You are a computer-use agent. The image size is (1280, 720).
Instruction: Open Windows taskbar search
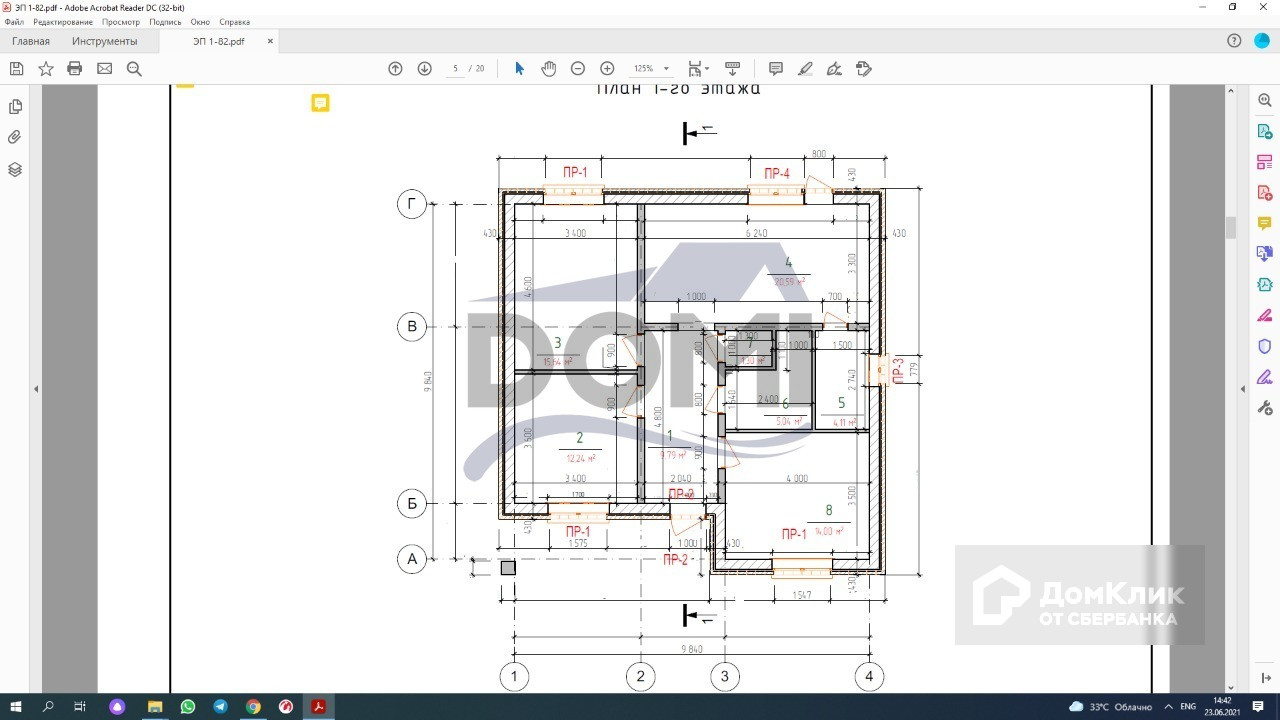[48, 707]
